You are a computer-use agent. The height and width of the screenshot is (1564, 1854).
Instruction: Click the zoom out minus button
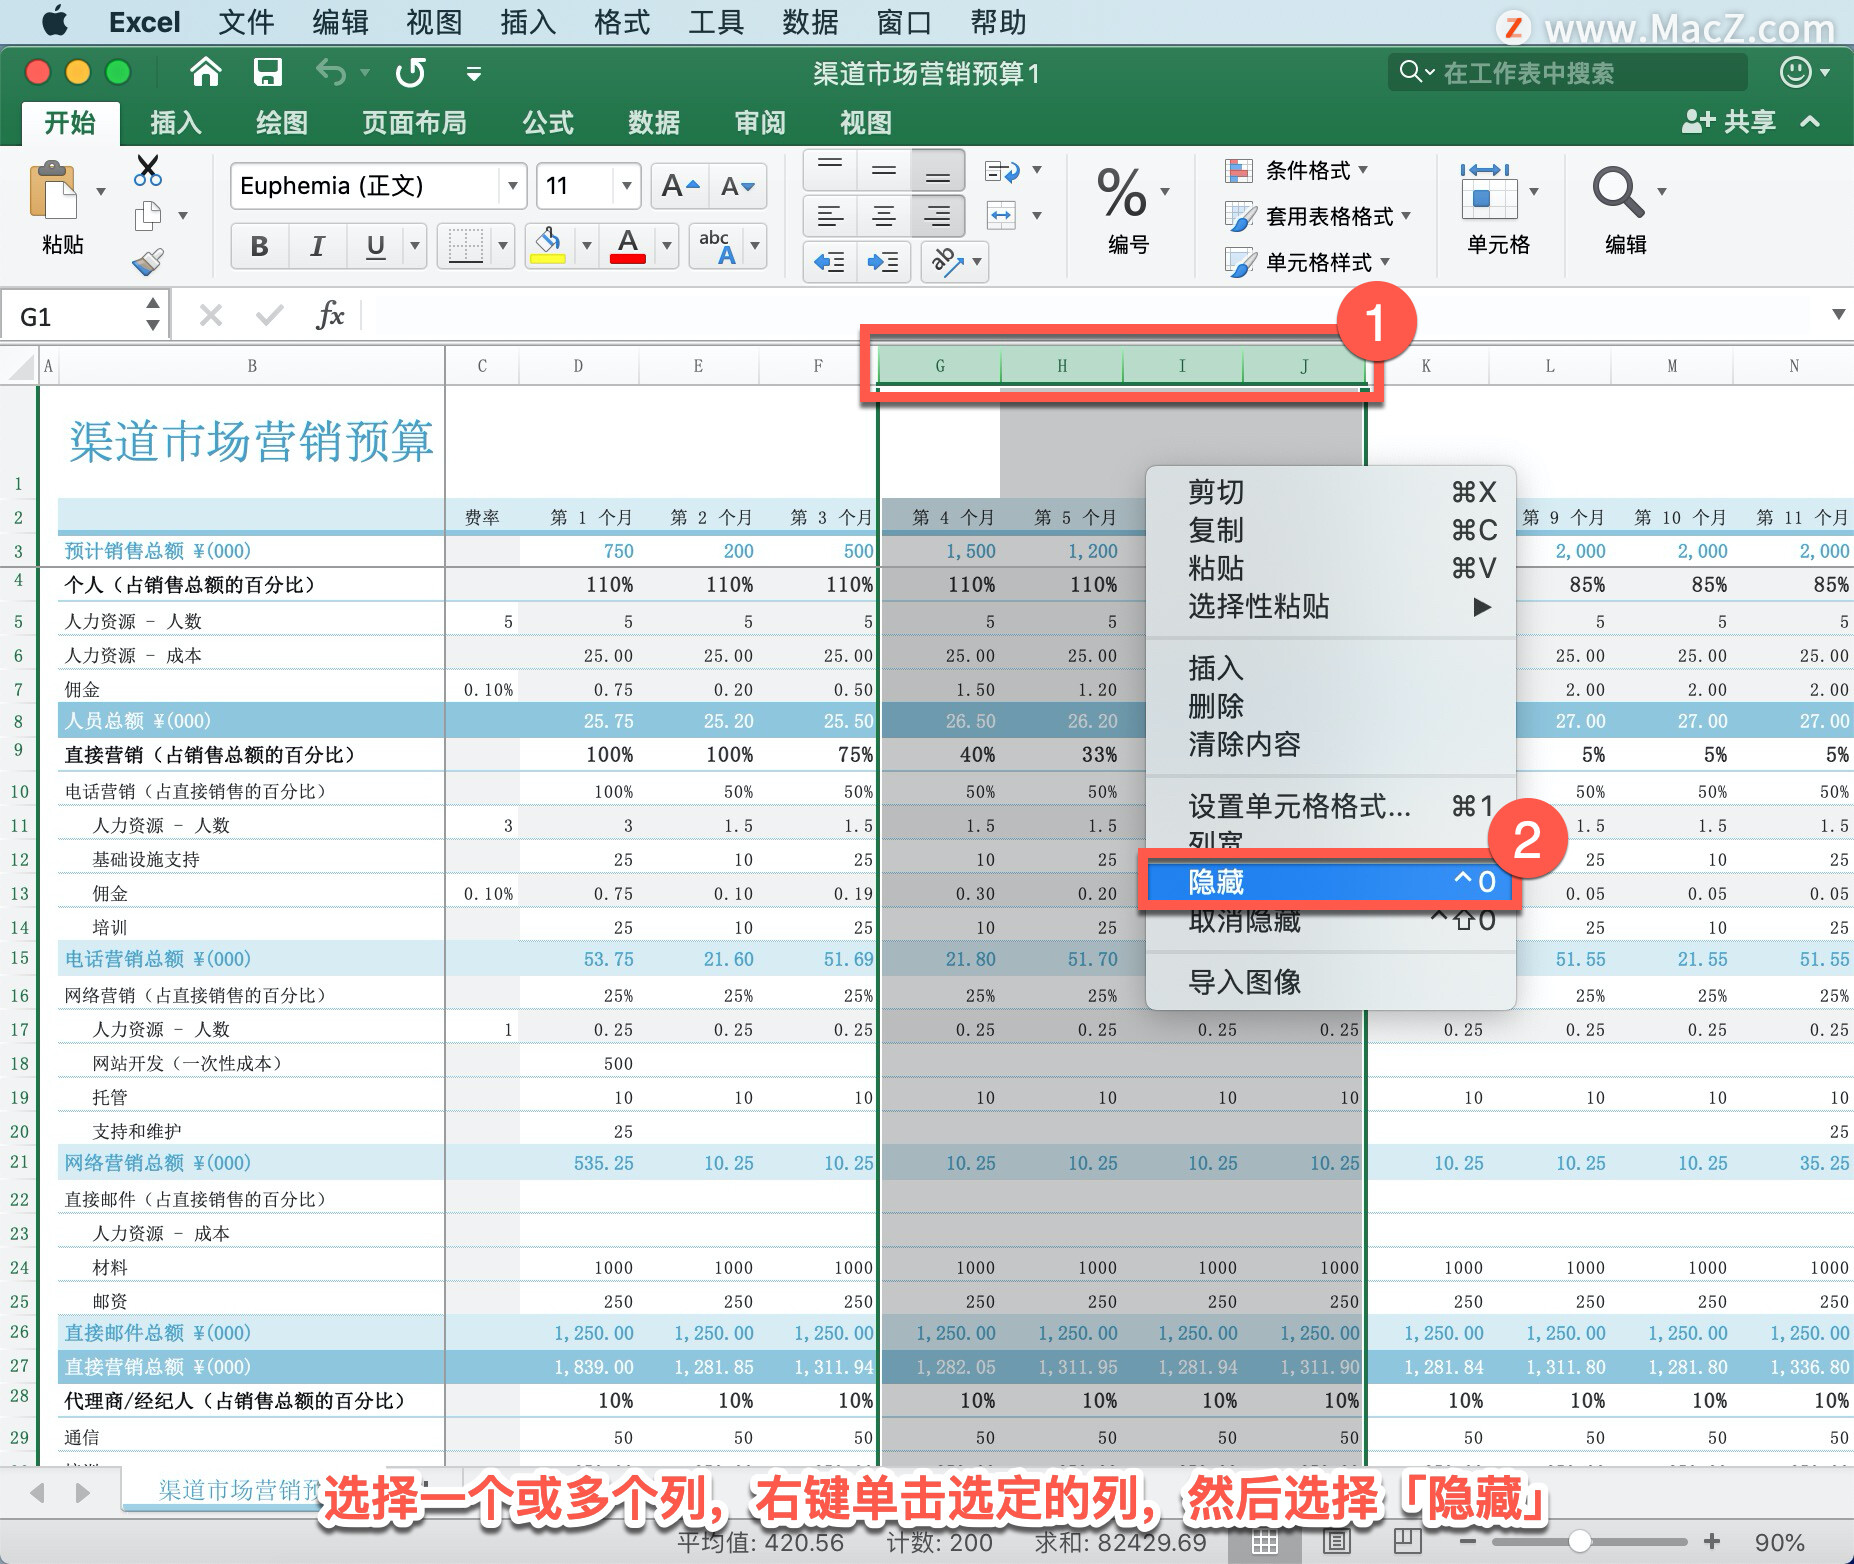click(x=1468, y=1542)
